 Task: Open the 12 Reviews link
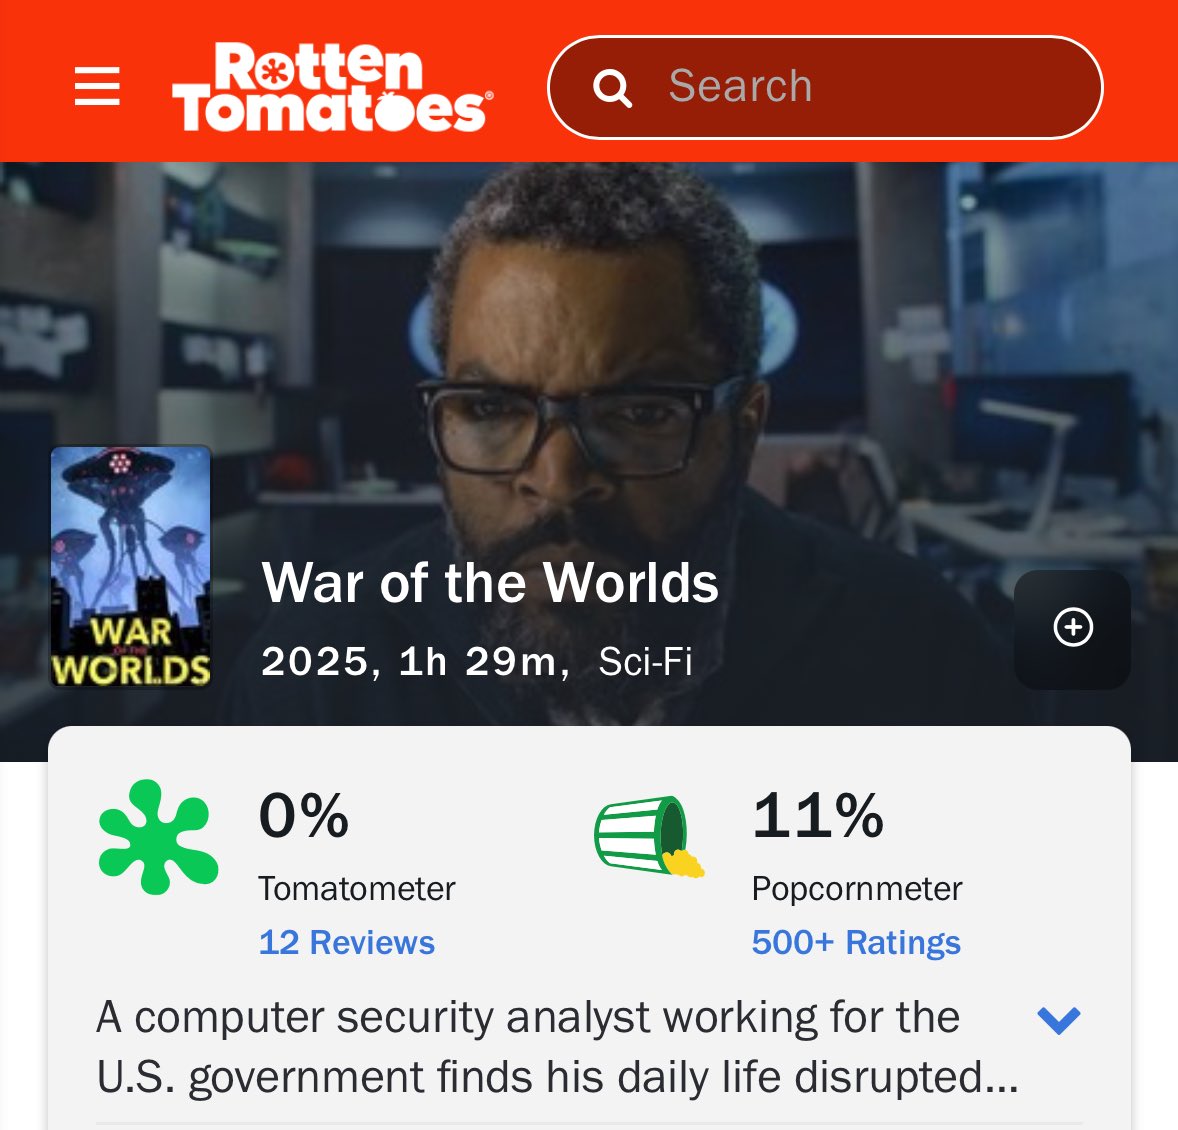click(346, 942)
